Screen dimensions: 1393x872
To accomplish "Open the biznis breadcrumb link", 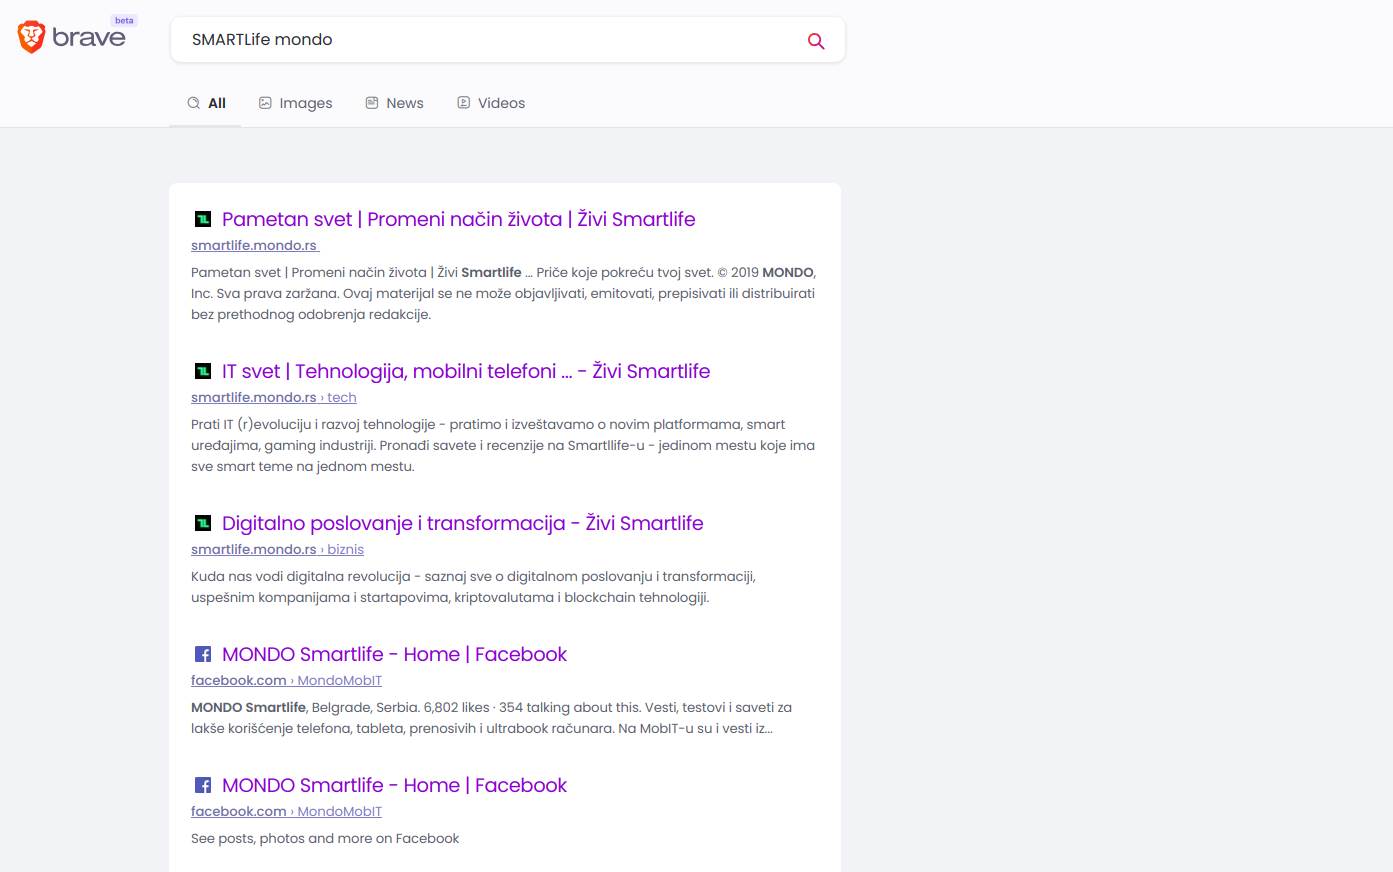I will [345, 549].
